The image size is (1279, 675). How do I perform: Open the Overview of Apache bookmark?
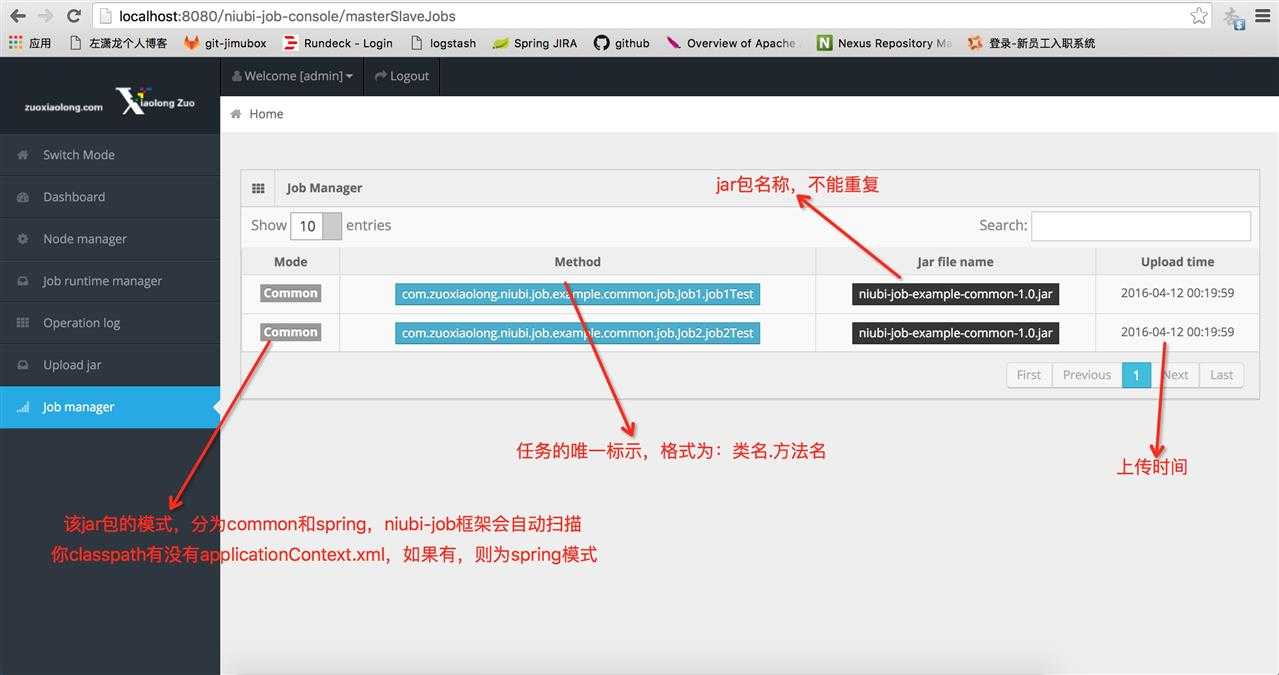[732, 43]
